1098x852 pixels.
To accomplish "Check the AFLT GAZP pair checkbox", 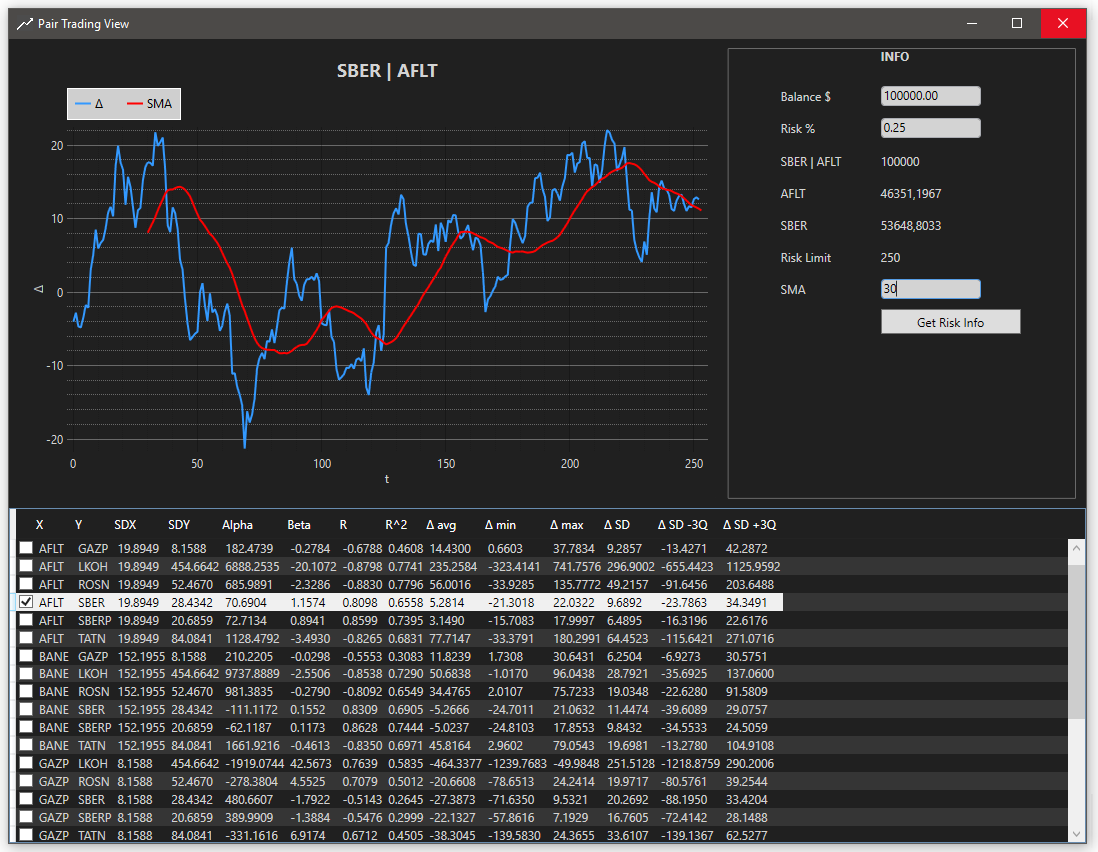I will 26,549.
